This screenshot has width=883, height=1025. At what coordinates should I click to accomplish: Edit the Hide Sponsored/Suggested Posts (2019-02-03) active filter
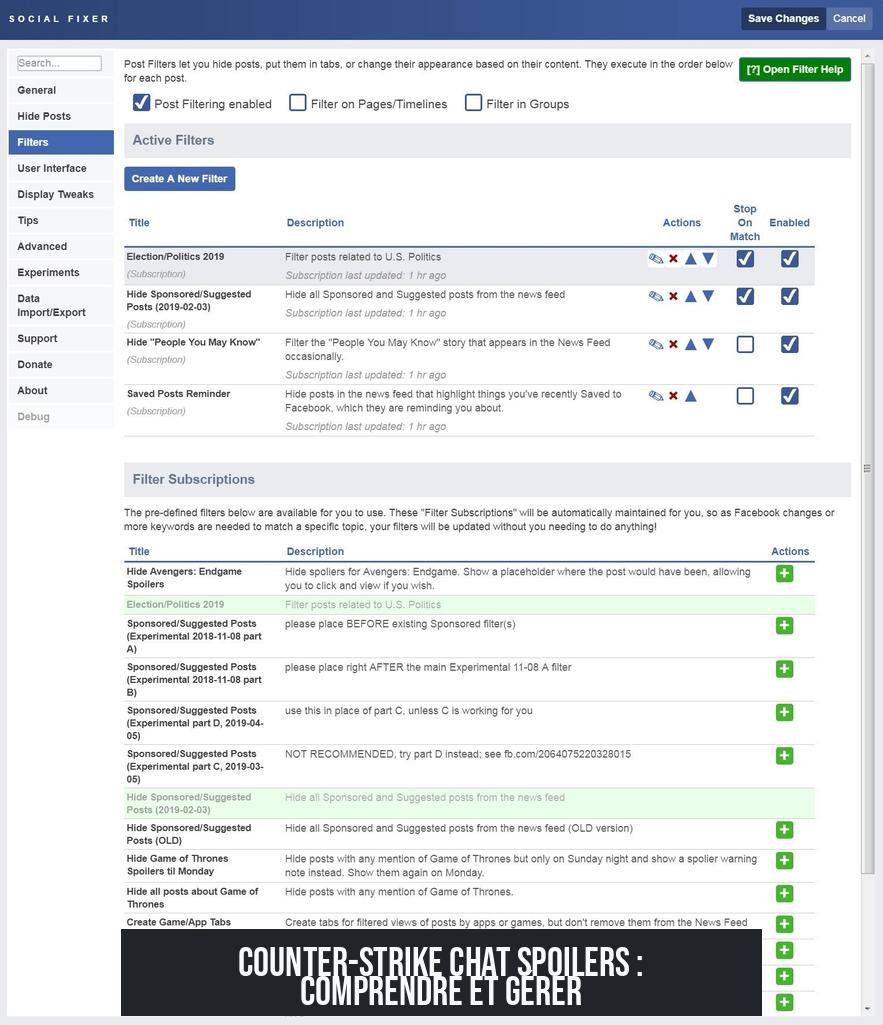[656, 296]
